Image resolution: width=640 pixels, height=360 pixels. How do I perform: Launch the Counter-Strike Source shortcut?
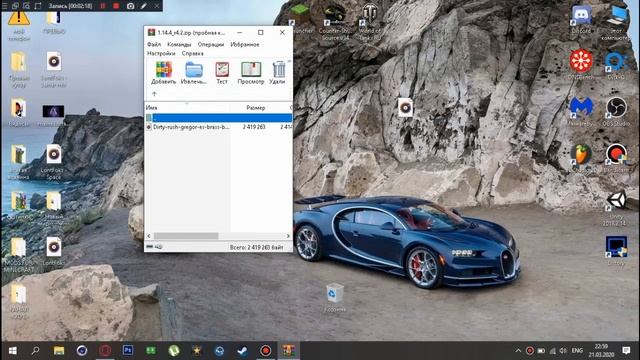coord(335,21)
